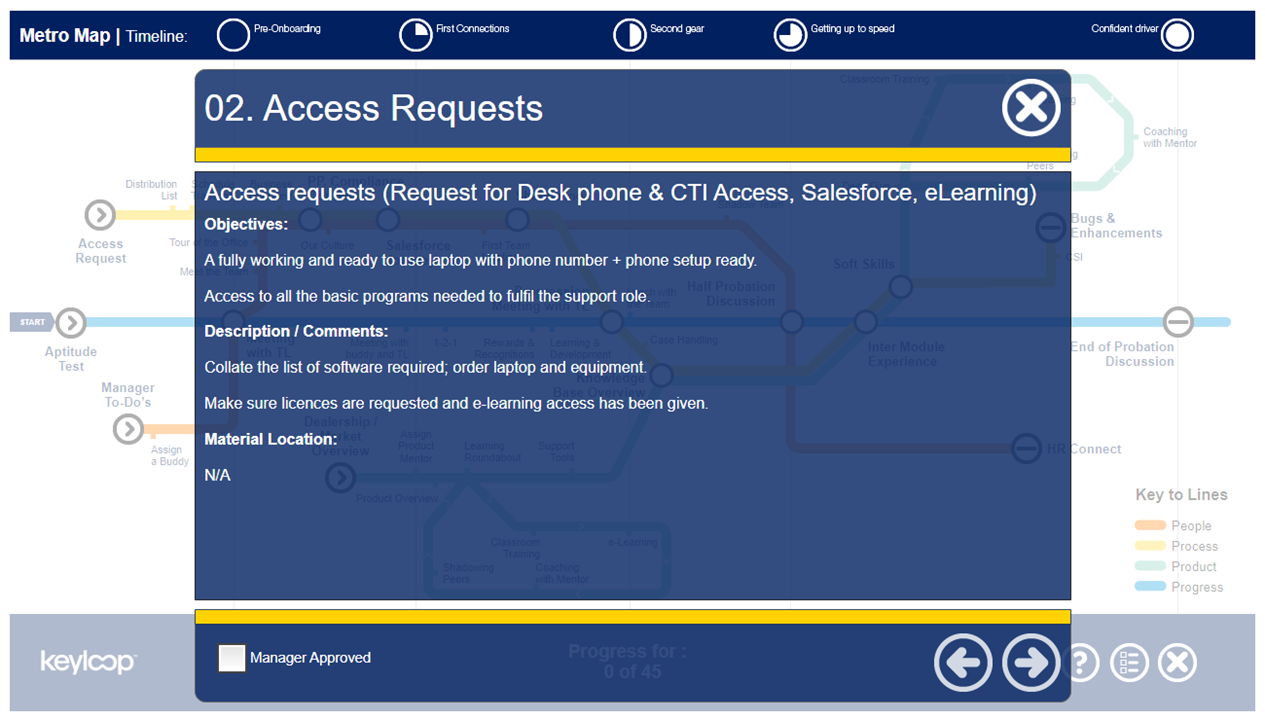Go to next item with right arrow

pyautogui.click(x=1031, y=662)
